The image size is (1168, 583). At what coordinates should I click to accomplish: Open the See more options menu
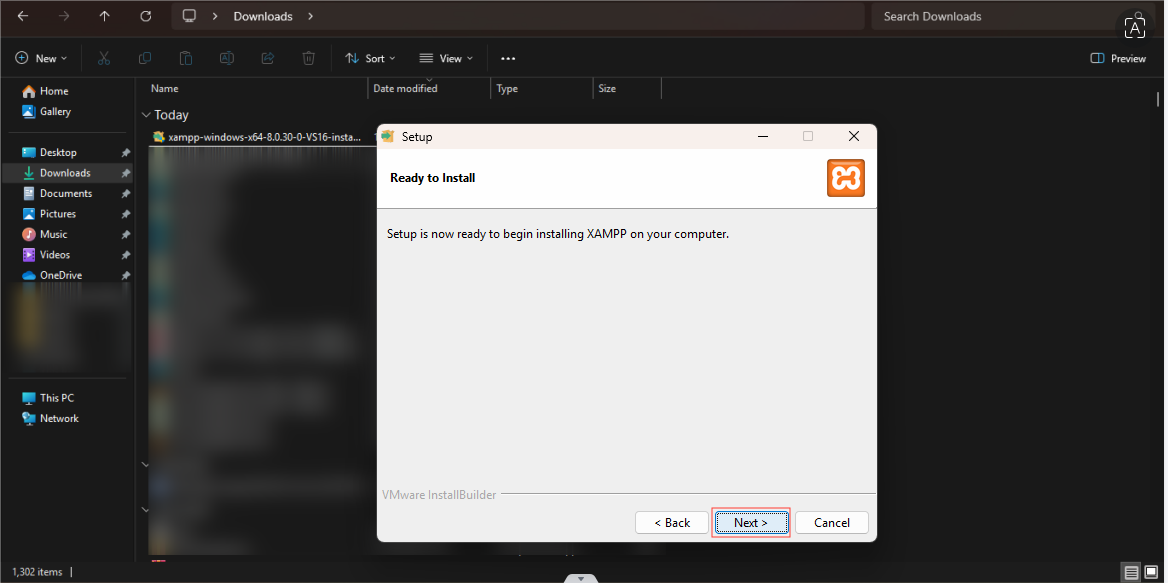point(508,58)
